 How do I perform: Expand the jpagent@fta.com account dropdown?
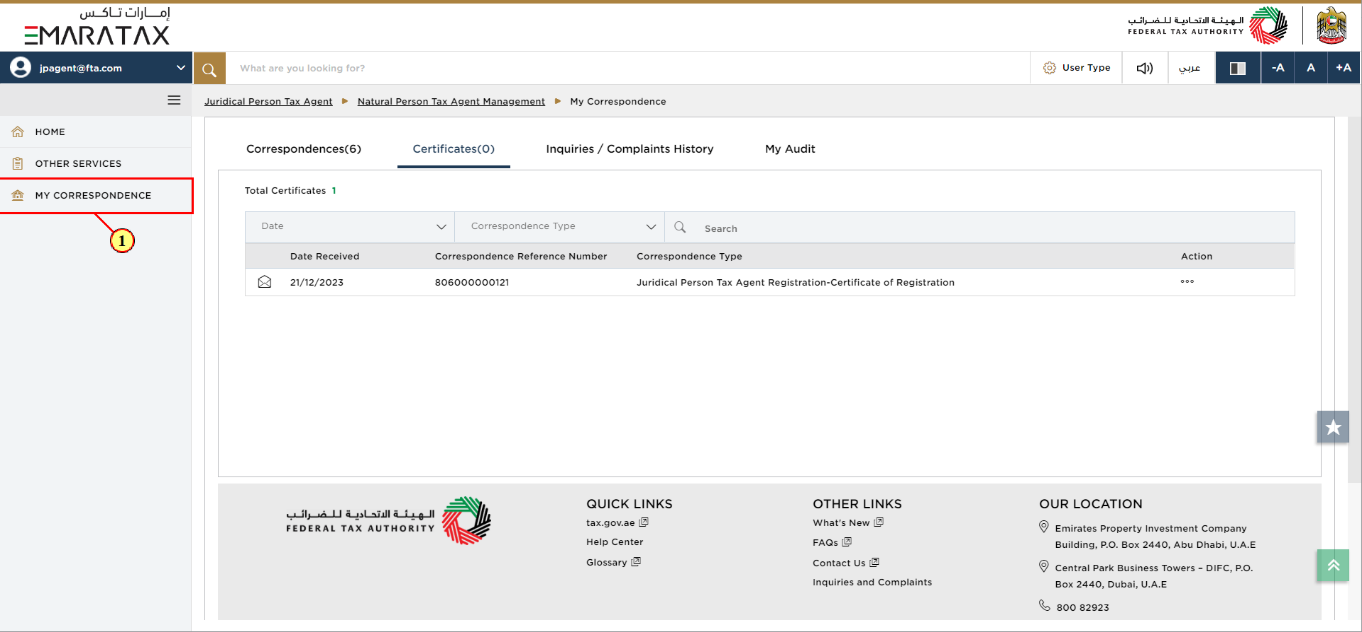coord(181,68)
